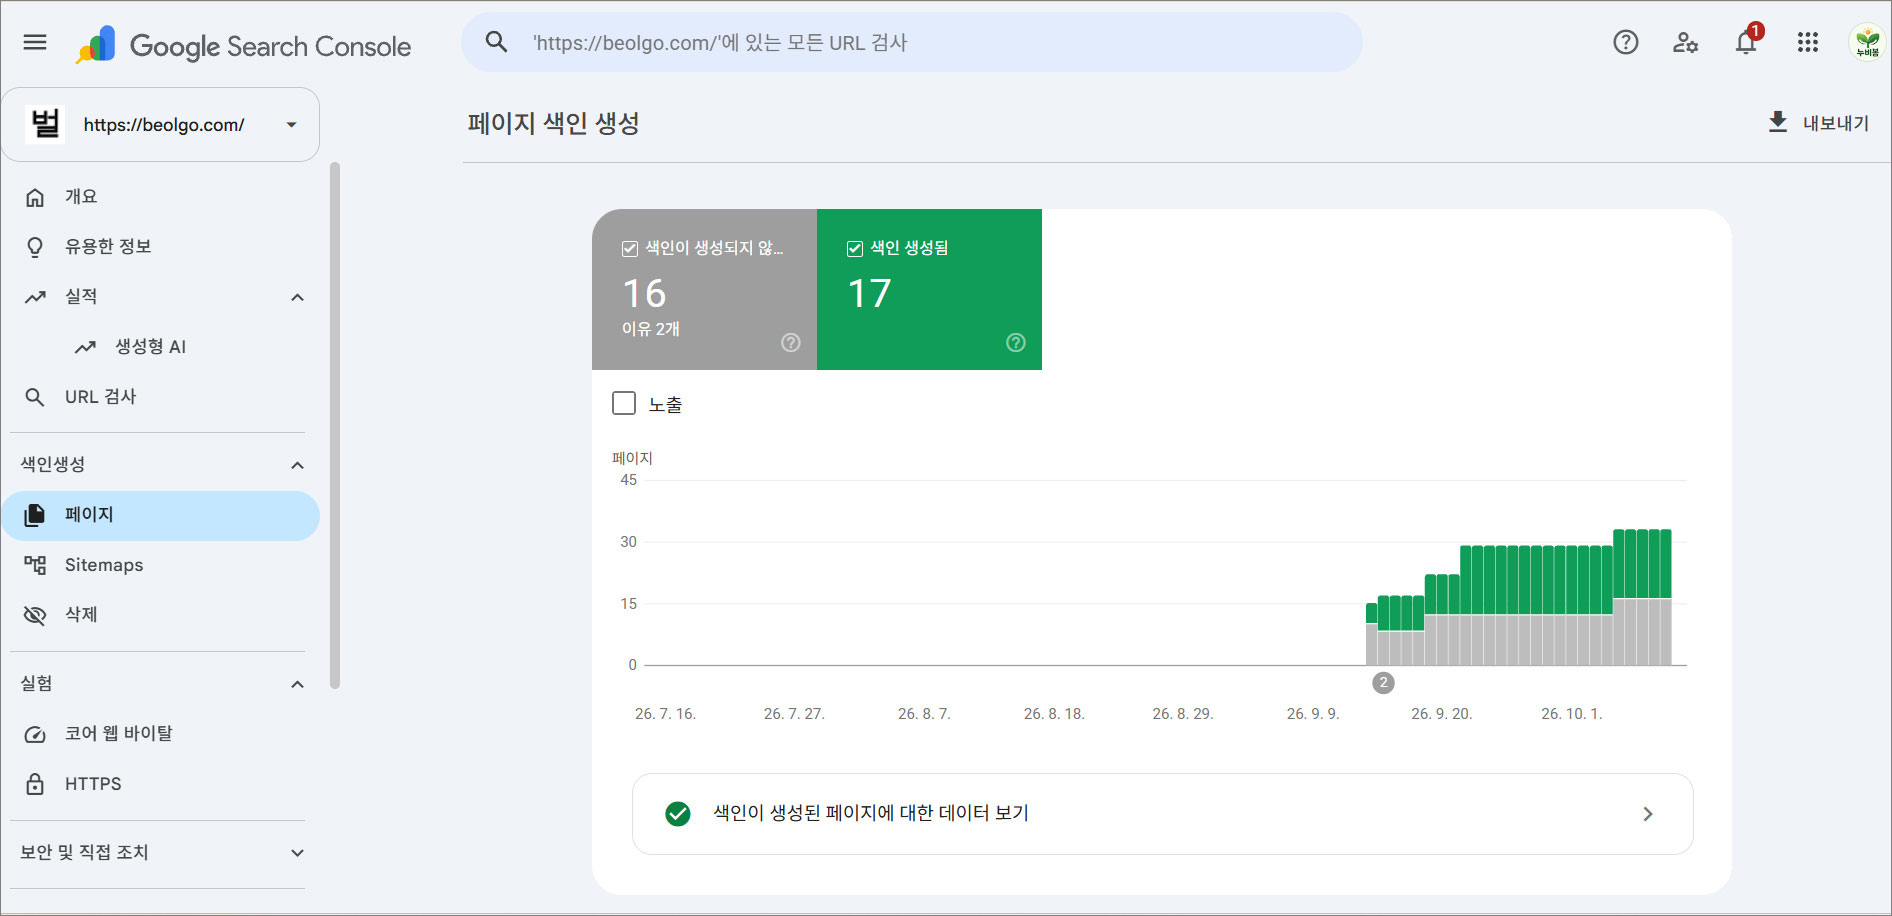Viewport: 1892px width, 916px height.
Task: Click the URL inspection search field
Action: [912, 42]
